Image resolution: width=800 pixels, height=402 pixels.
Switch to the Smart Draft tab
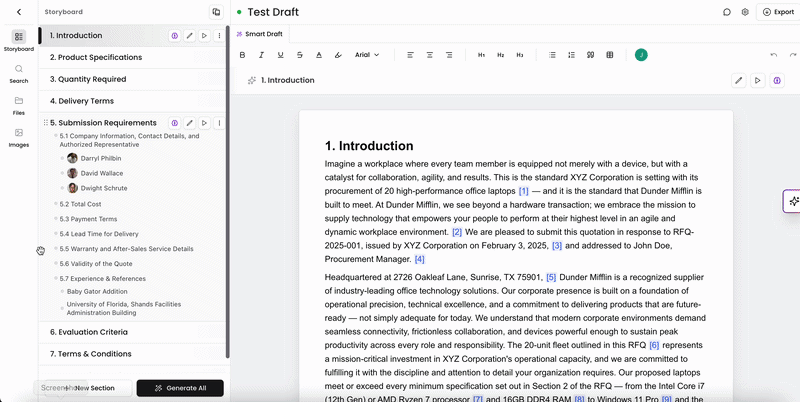tap(260, 34)
